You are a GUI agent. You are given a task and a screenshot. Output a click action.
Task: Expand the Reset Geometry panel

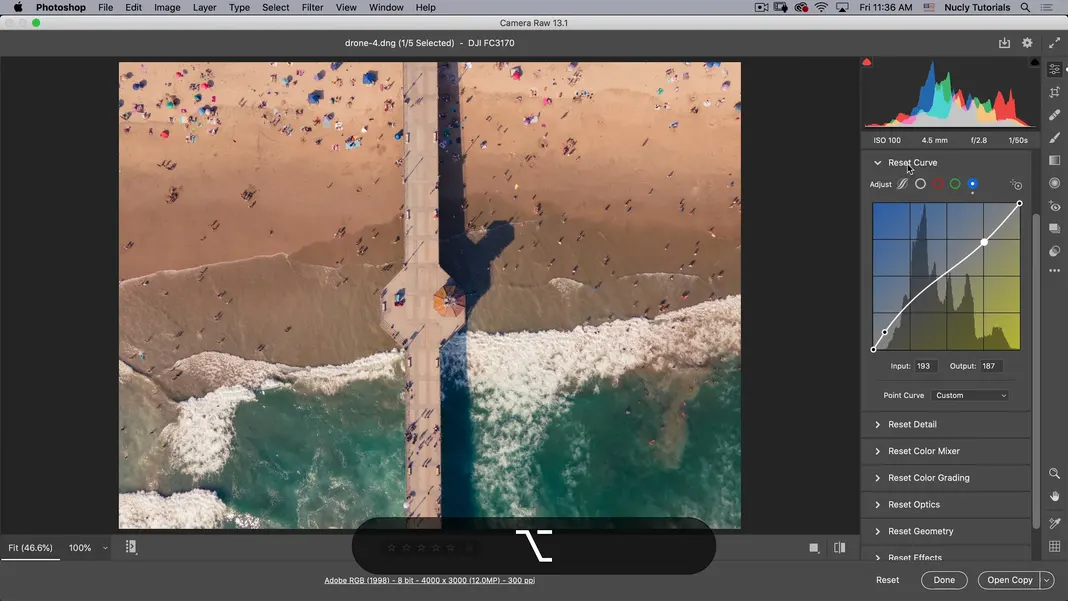[x=877, y=531]
